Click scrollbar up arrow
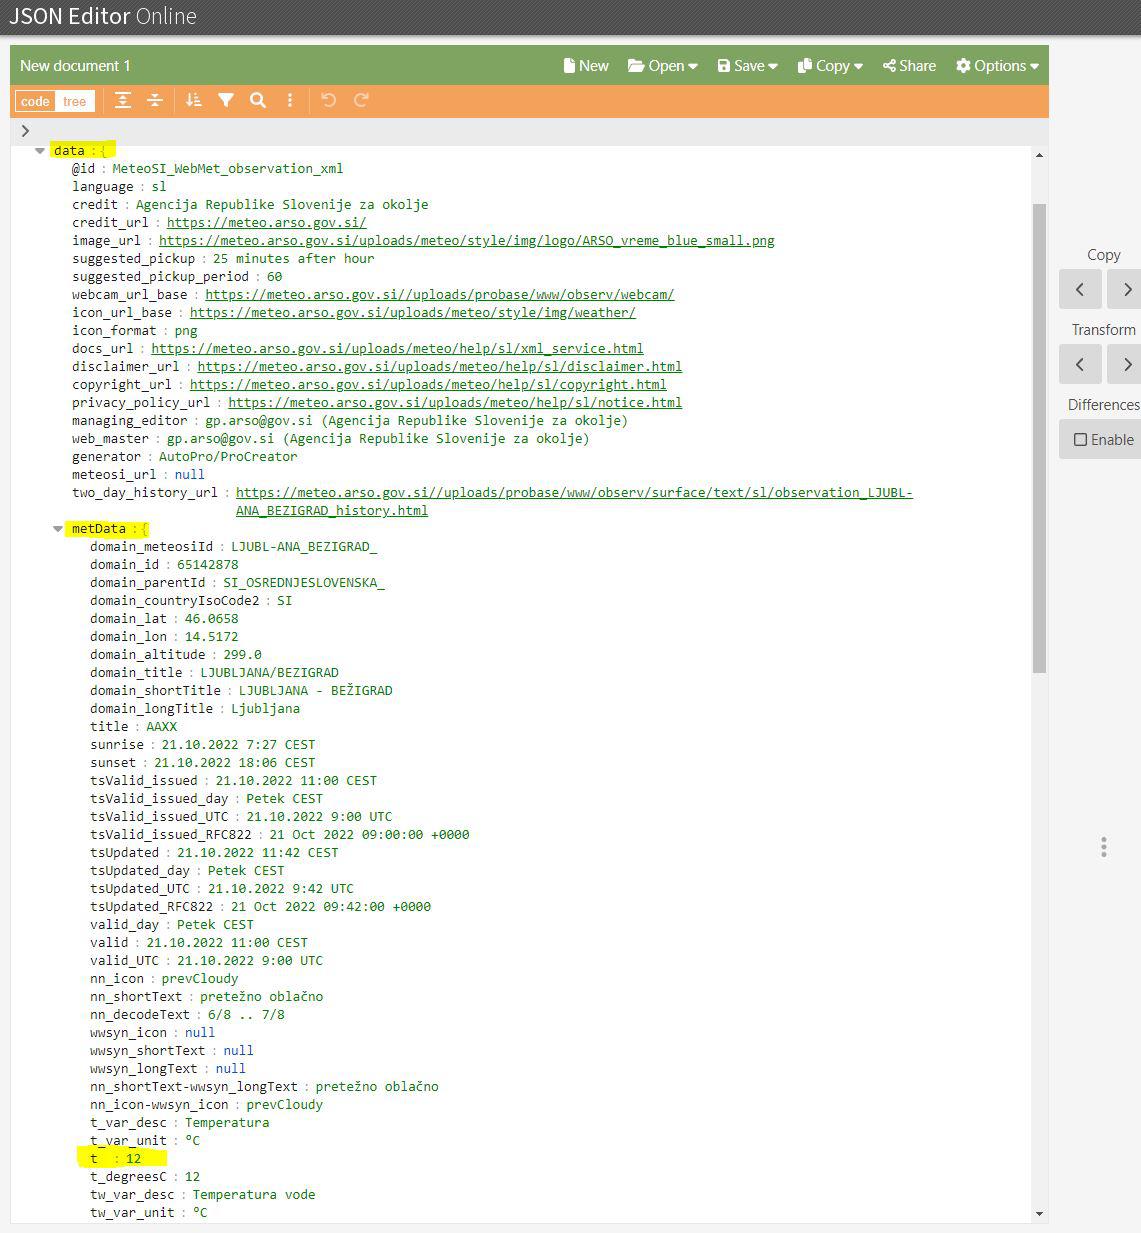The width and height of the screenshot is (1141, 1233). (x=1039, y=155)
